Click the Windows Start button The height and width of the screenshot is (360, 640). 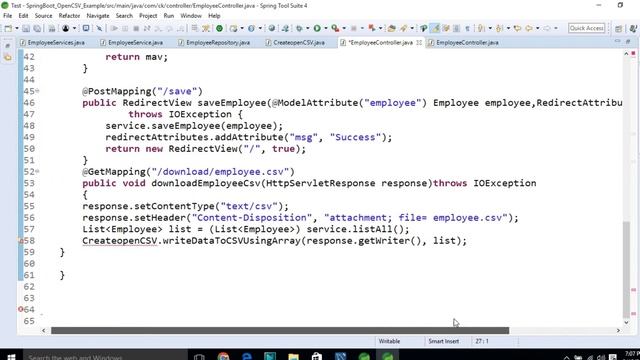click(11, 356)
